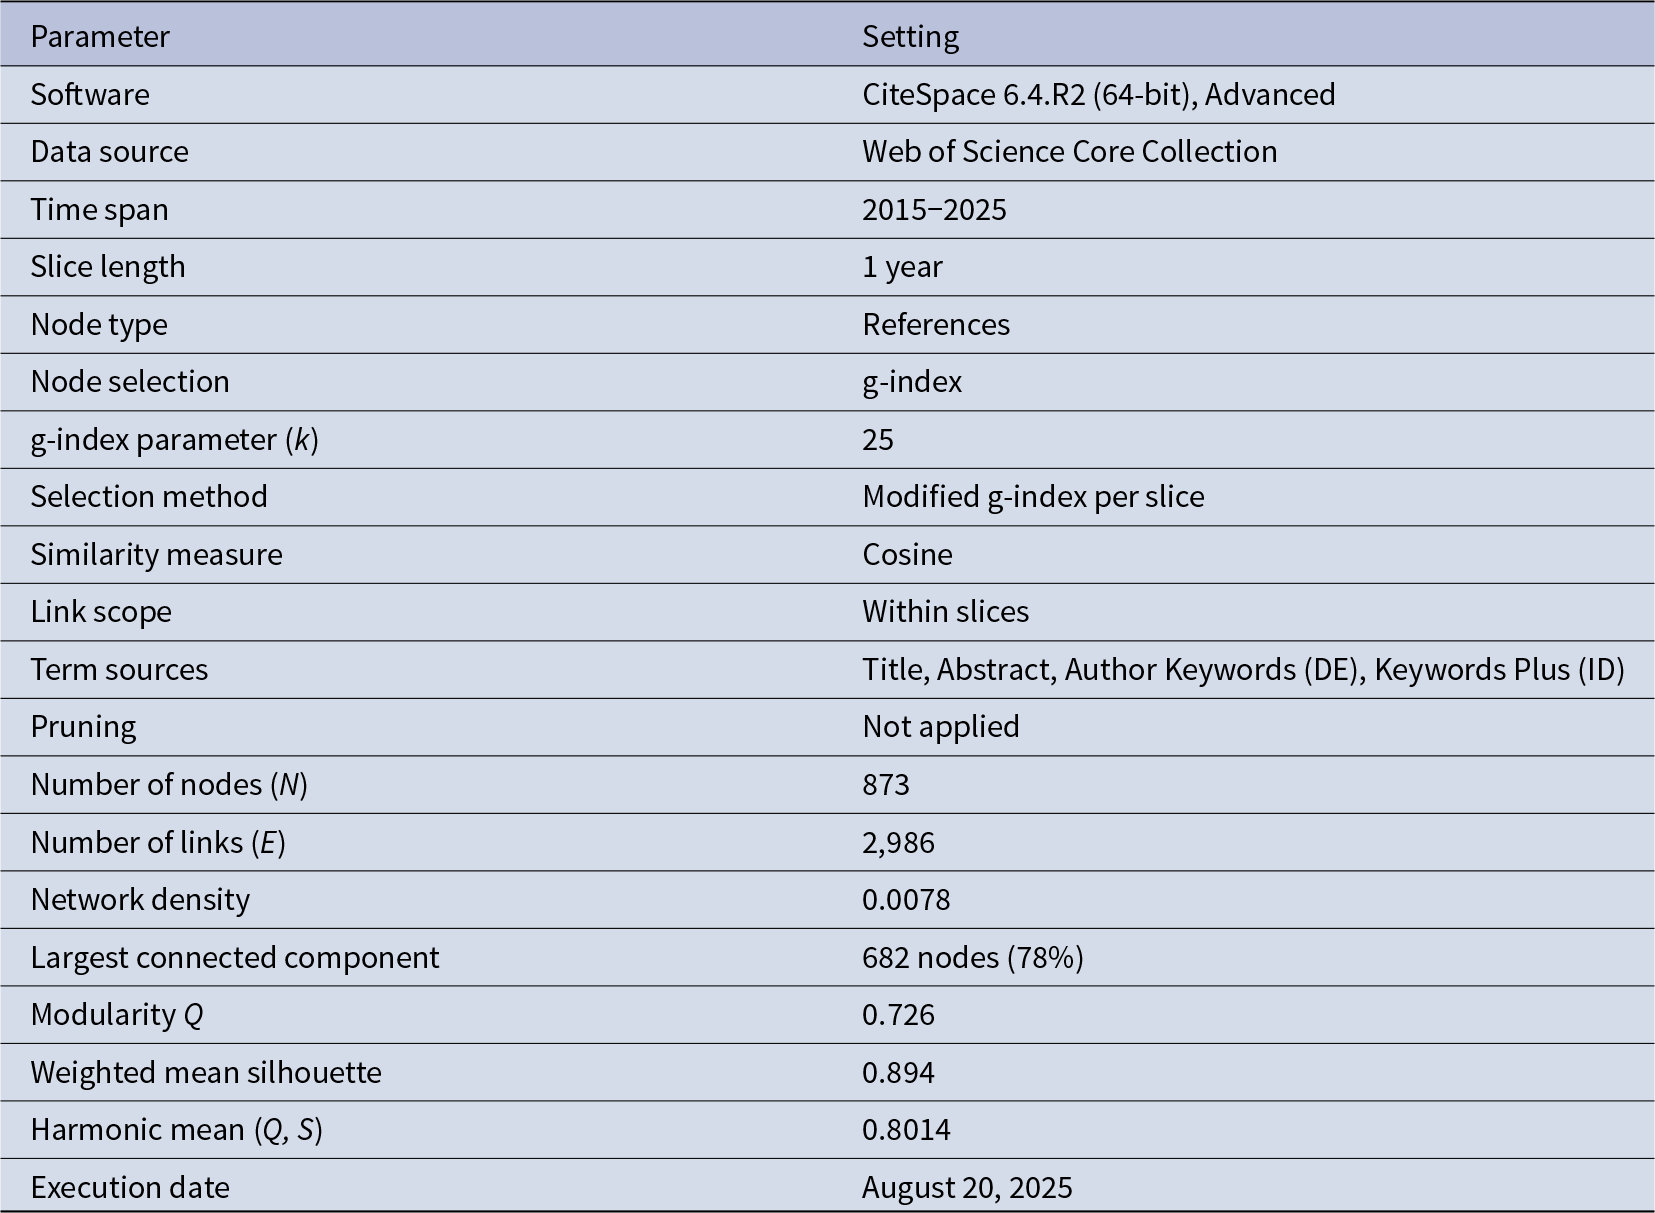Select the Modularity Q value 0.726
Image resolution: width=1655 pixels, height=1213 pixels.
(898, 1014)
